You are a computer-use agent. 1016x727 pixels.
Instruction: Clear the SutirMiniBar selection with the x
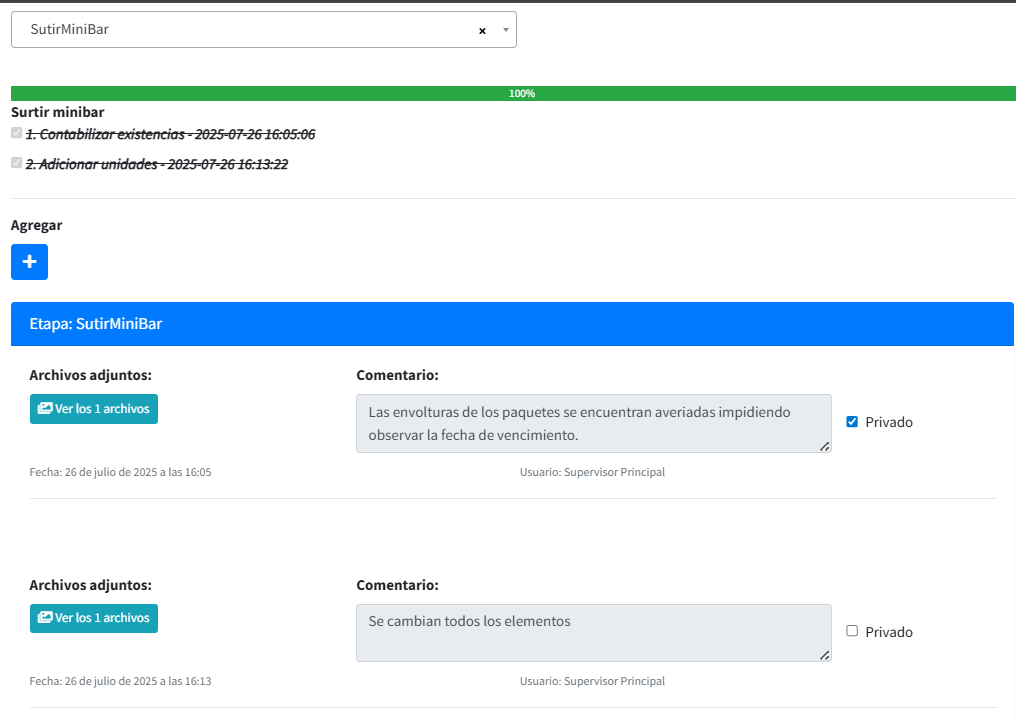coord(482,31)
